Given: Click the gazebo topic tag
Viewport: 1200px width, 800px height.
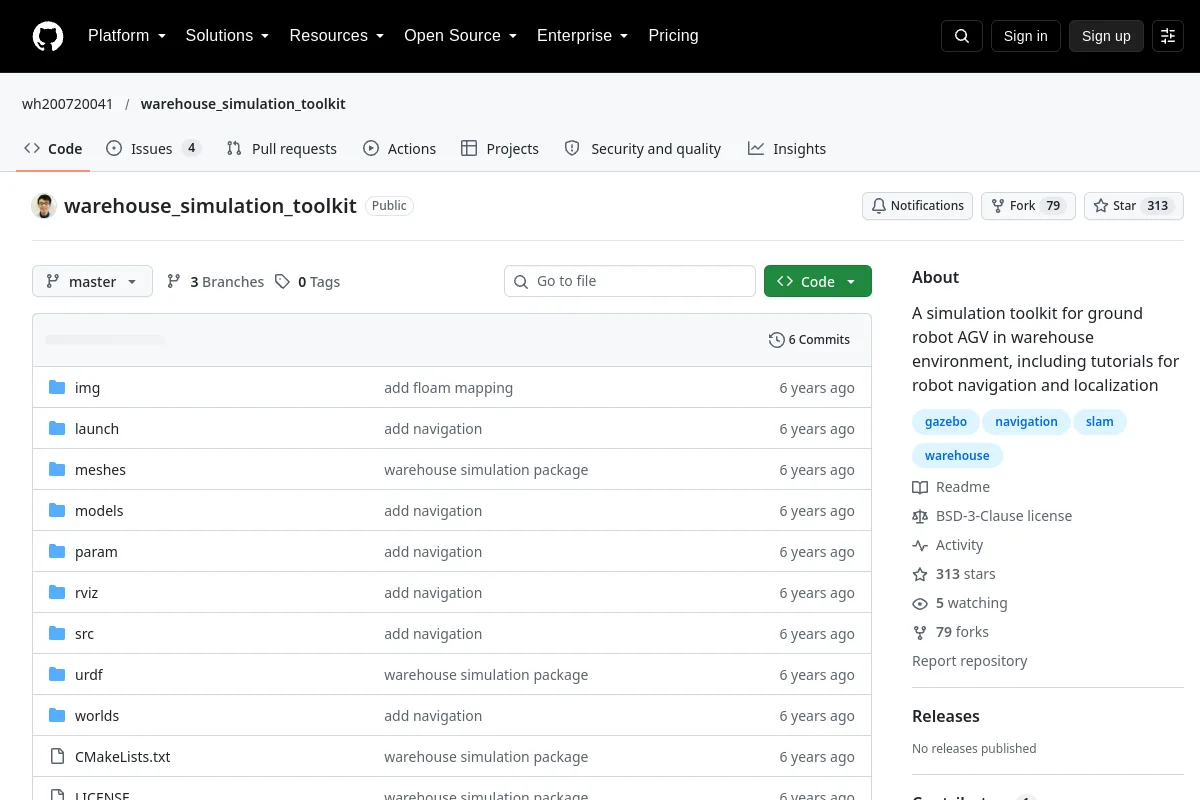Looking at the screenshot, I should pos(946,422).
